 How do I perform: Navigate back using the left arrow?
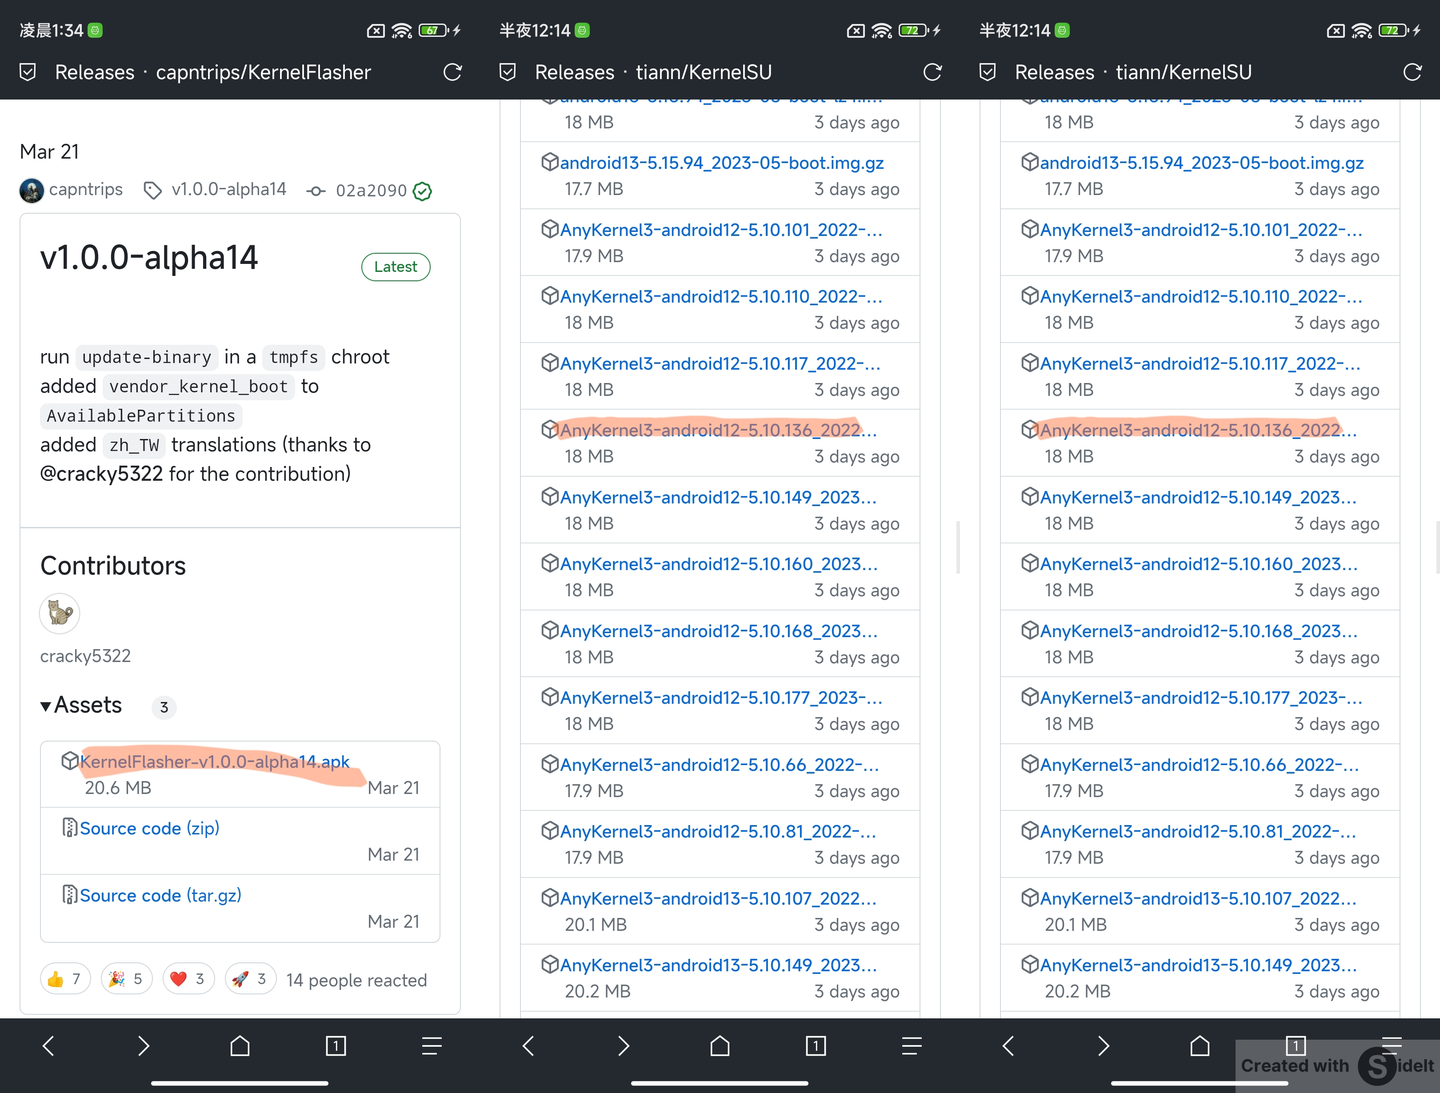(48, 1045)
